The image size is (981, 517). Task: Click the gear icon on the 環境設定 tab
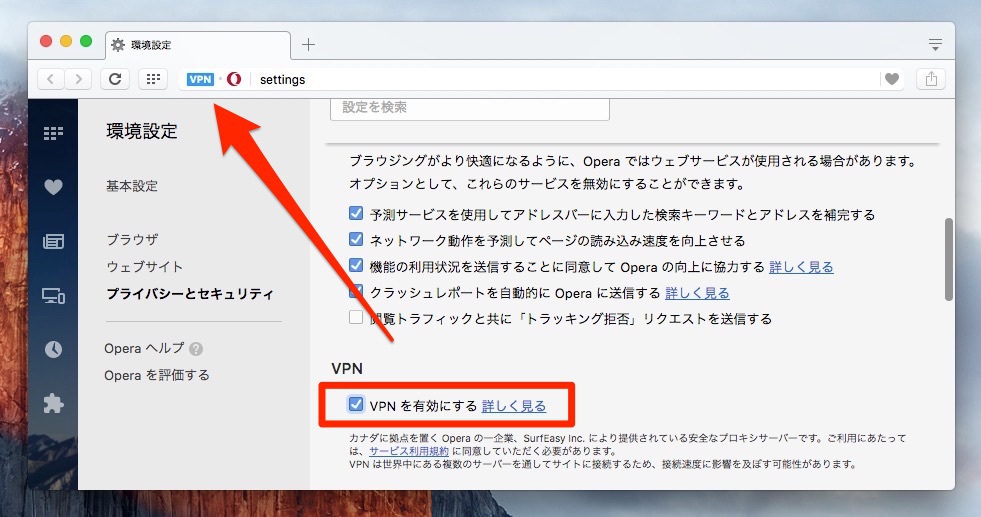tap(118, 44)
